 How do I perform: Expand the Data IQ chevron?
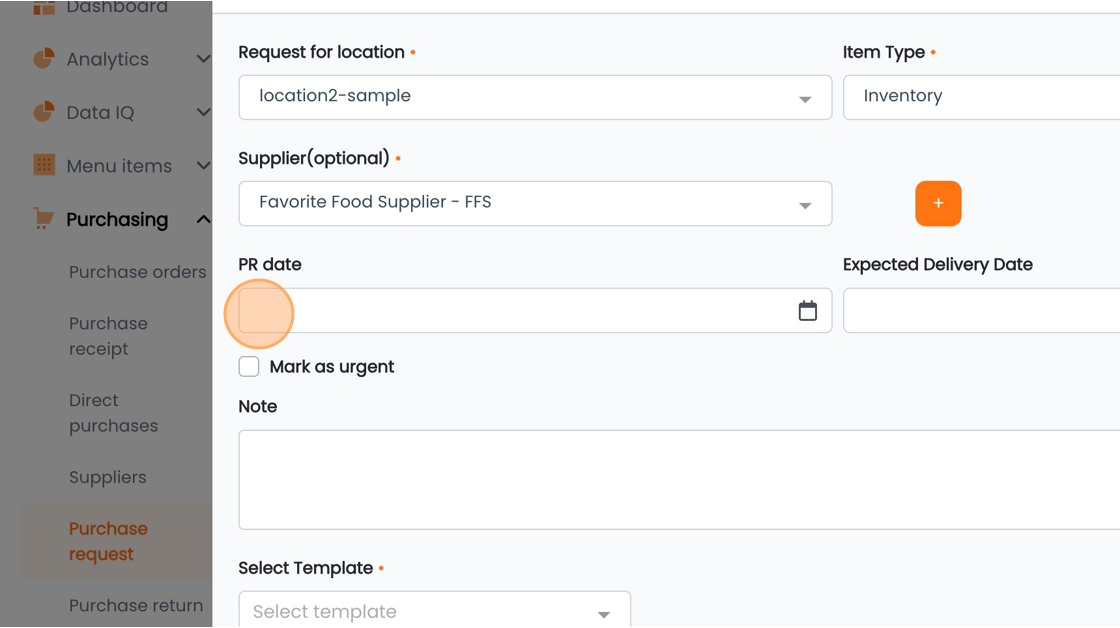pyautogui.click(x=203, y=112)
